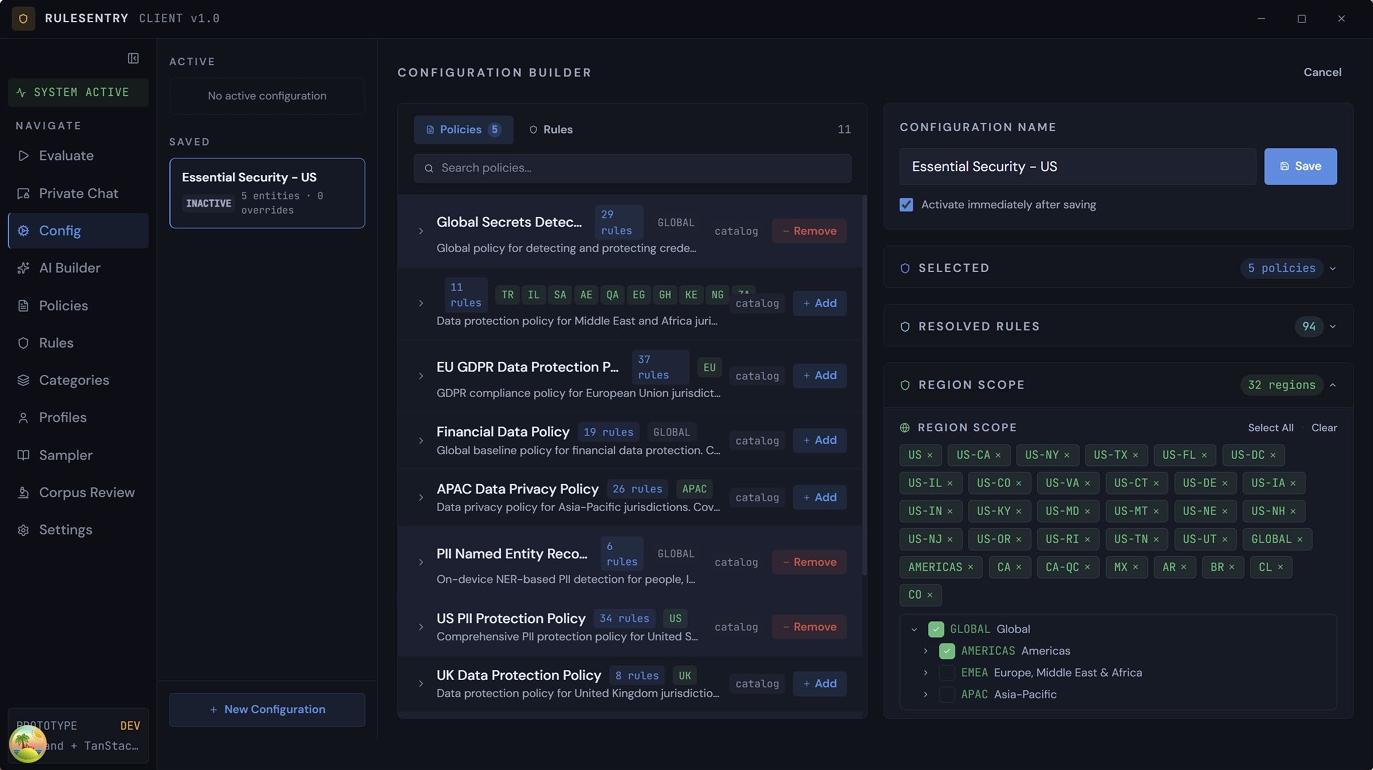Viewport: 1373px width, 770px height.
Task: Remove the US-CA region tag
Action: 997,455
